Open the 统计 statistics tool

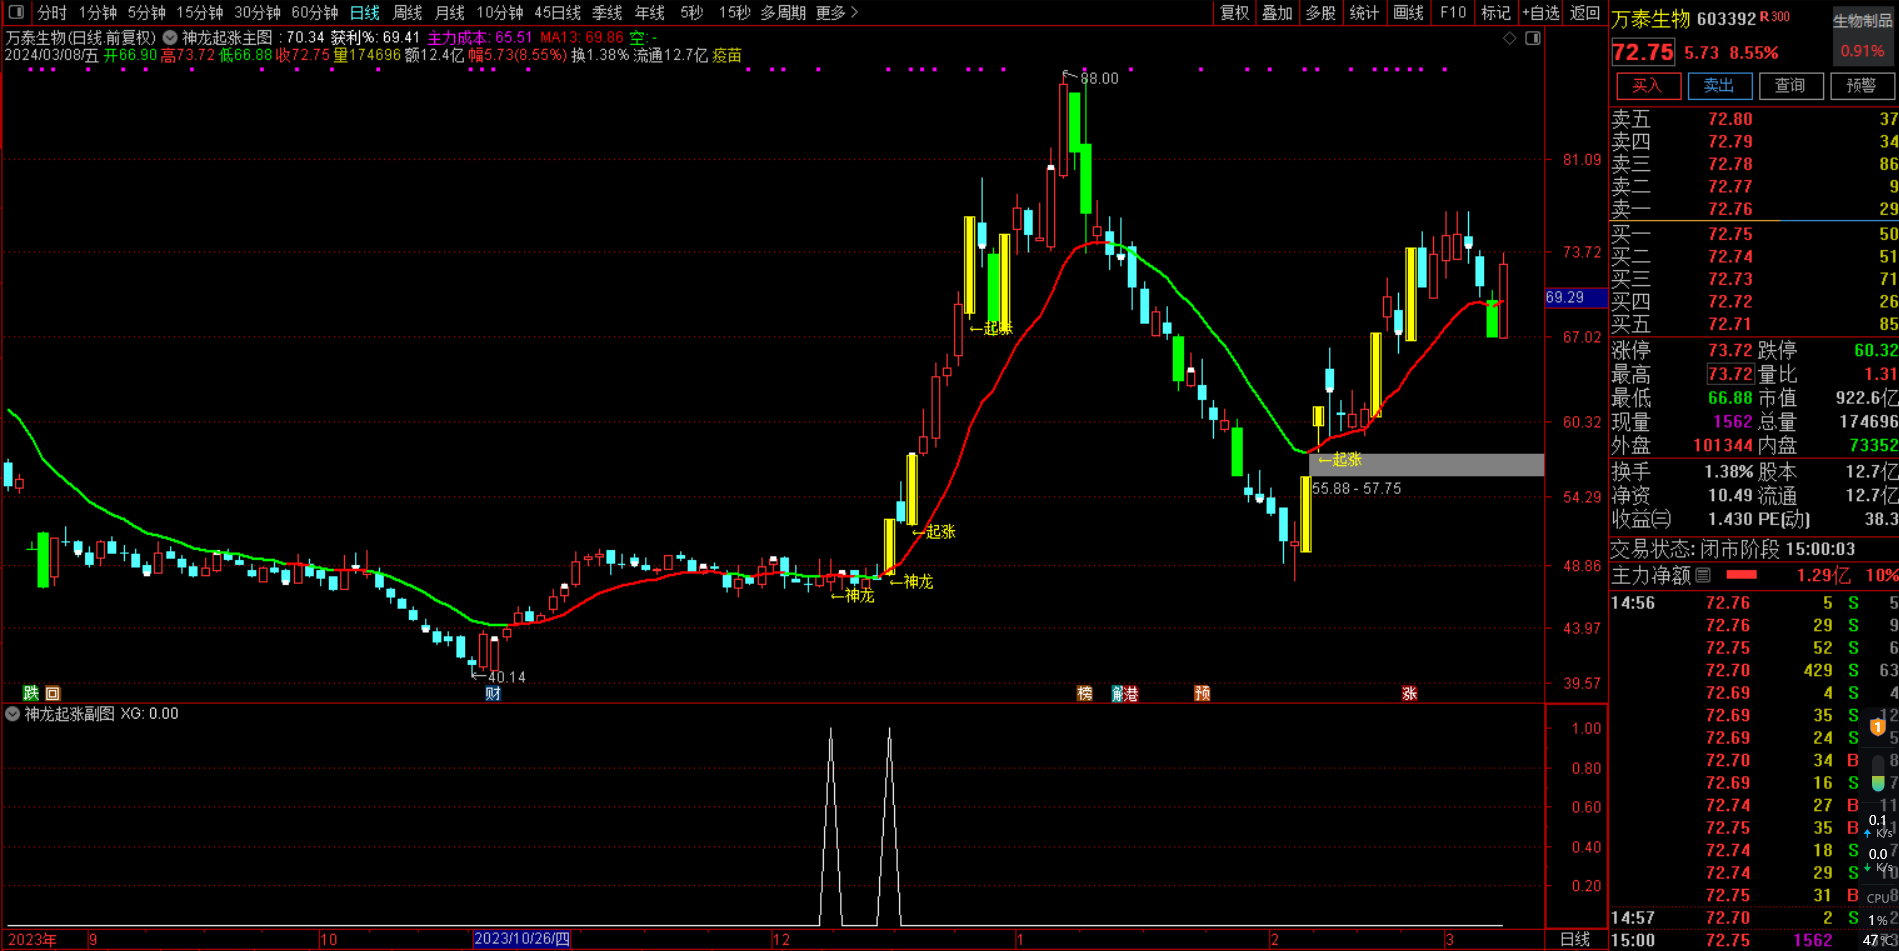(x=1364, y=12)
